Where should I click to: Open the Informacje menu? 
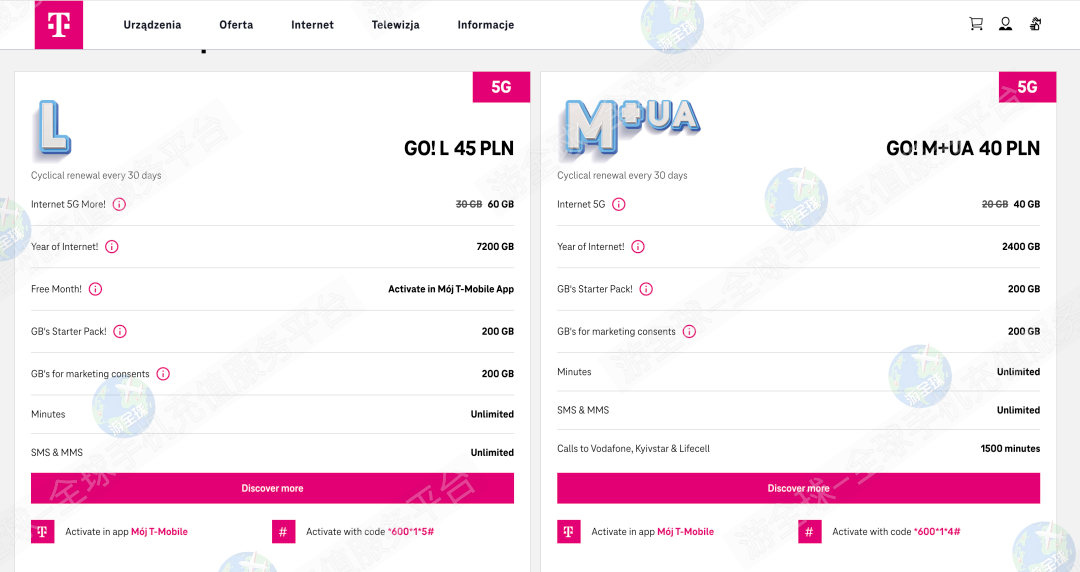485,25
